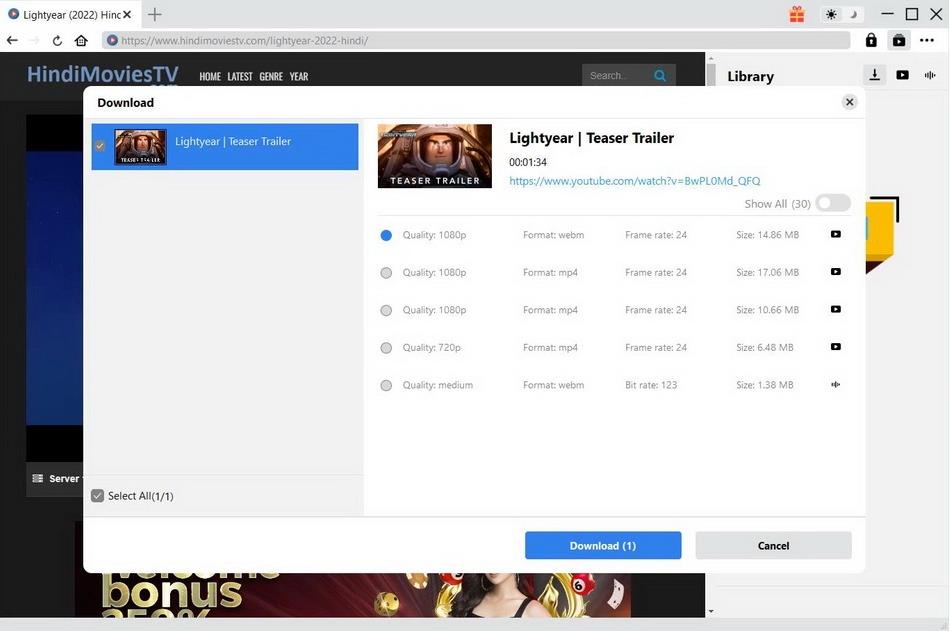Image resolution: width=950 pixels, height=632 pixels.
Task: Select the 1080p mp4 17.06 MB option
Action: [x=386, y=273]
